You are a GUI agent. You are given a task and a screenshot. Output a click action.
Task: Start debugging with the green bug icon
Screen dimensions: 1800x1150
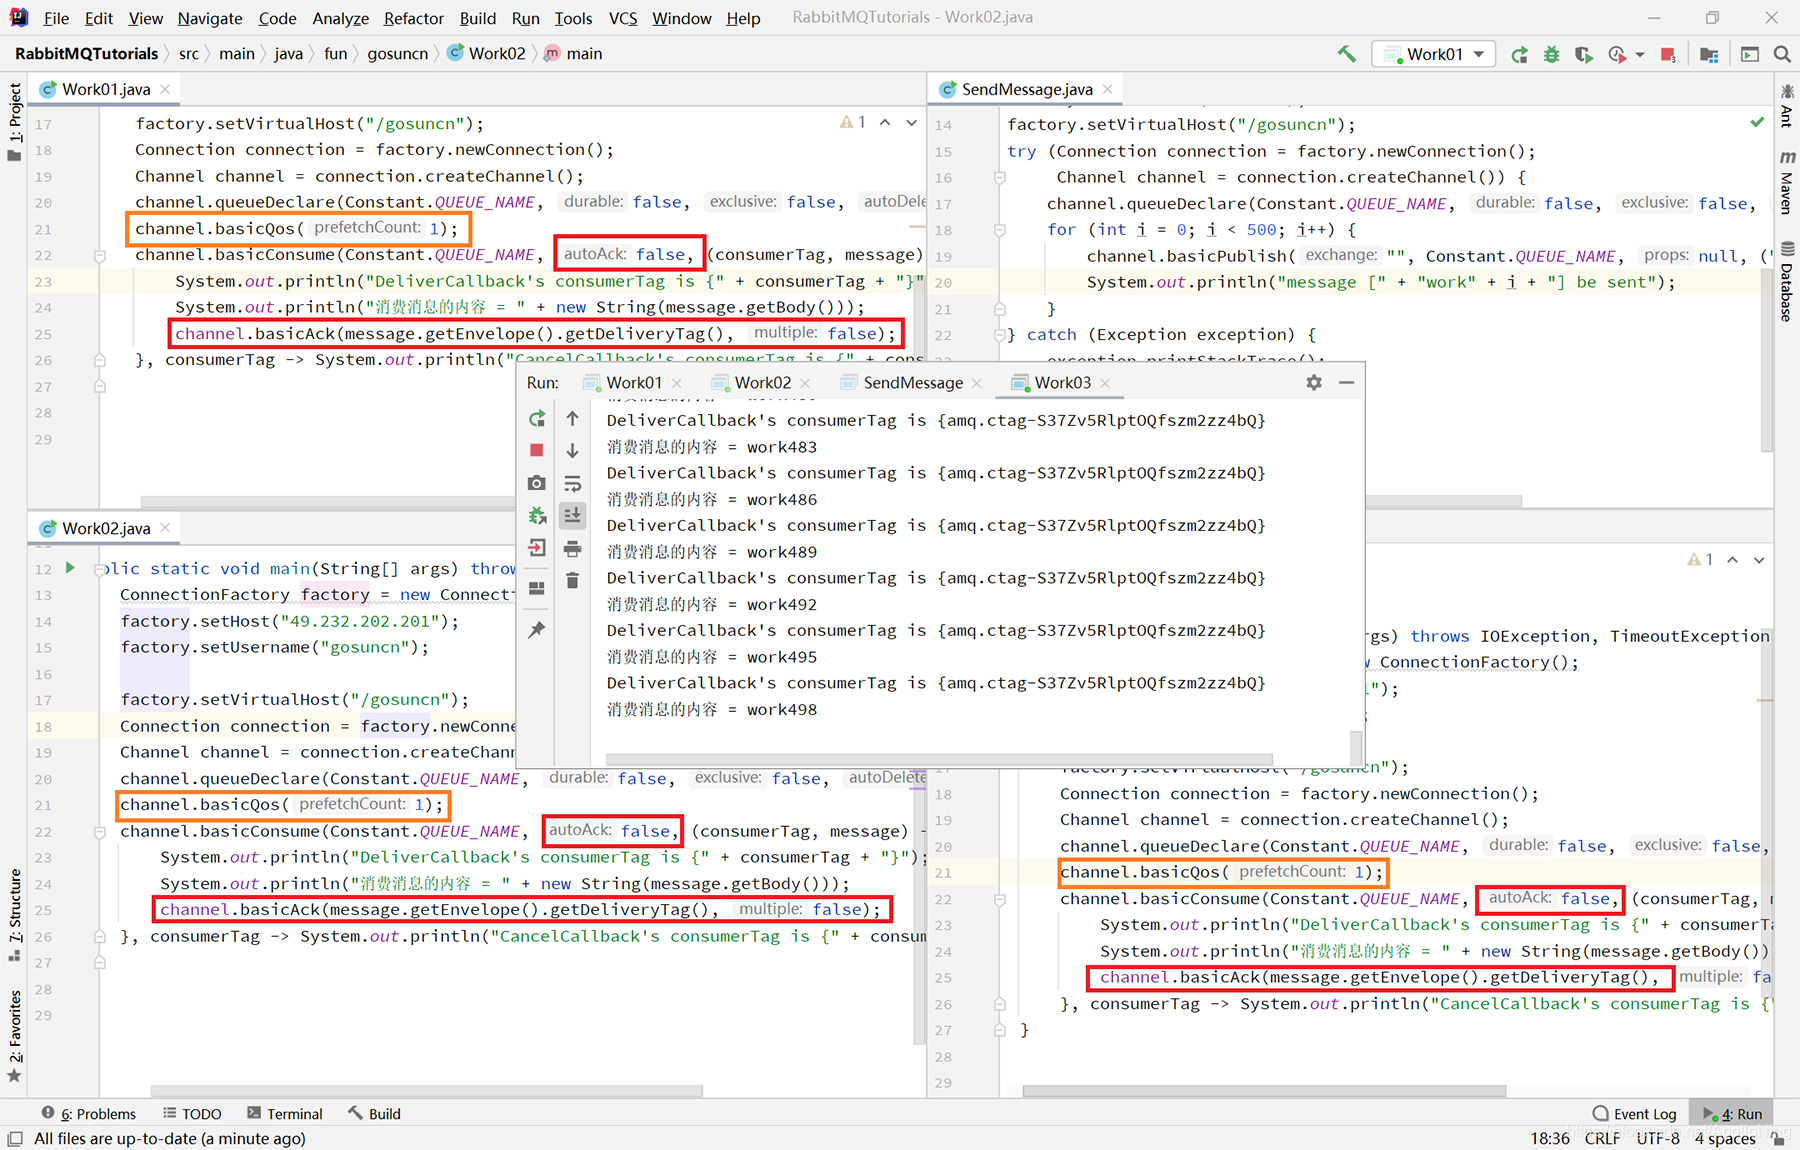point(1551,54)
